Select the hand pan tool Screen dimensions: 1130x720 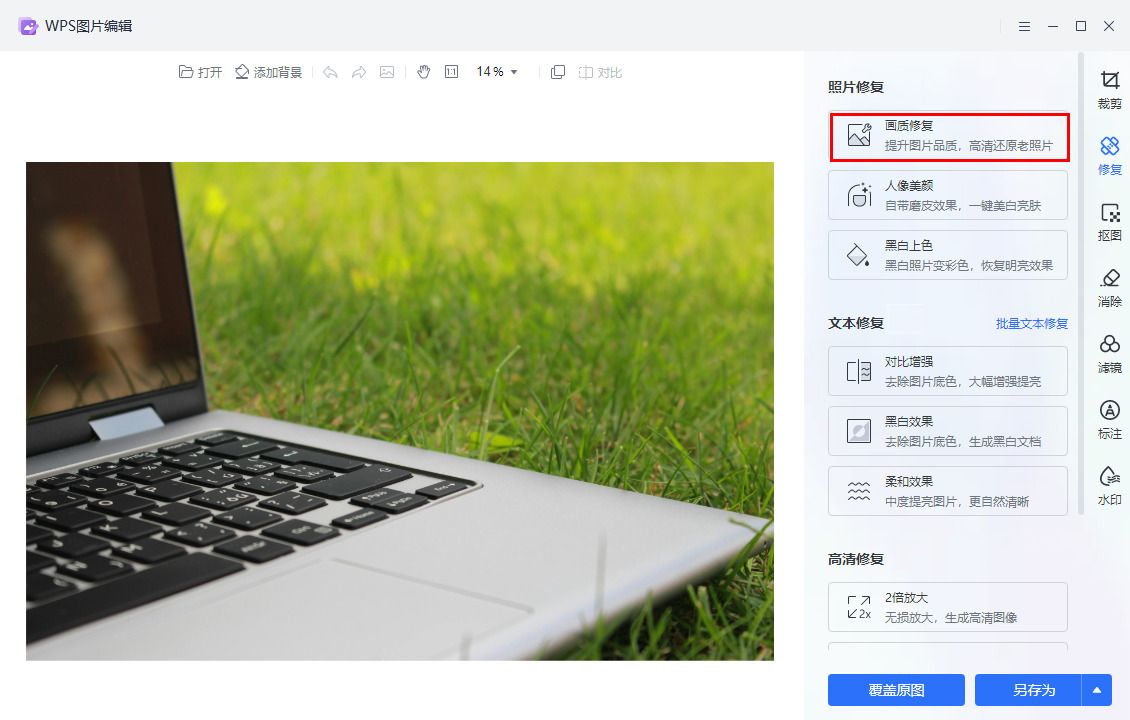(424, 71)
